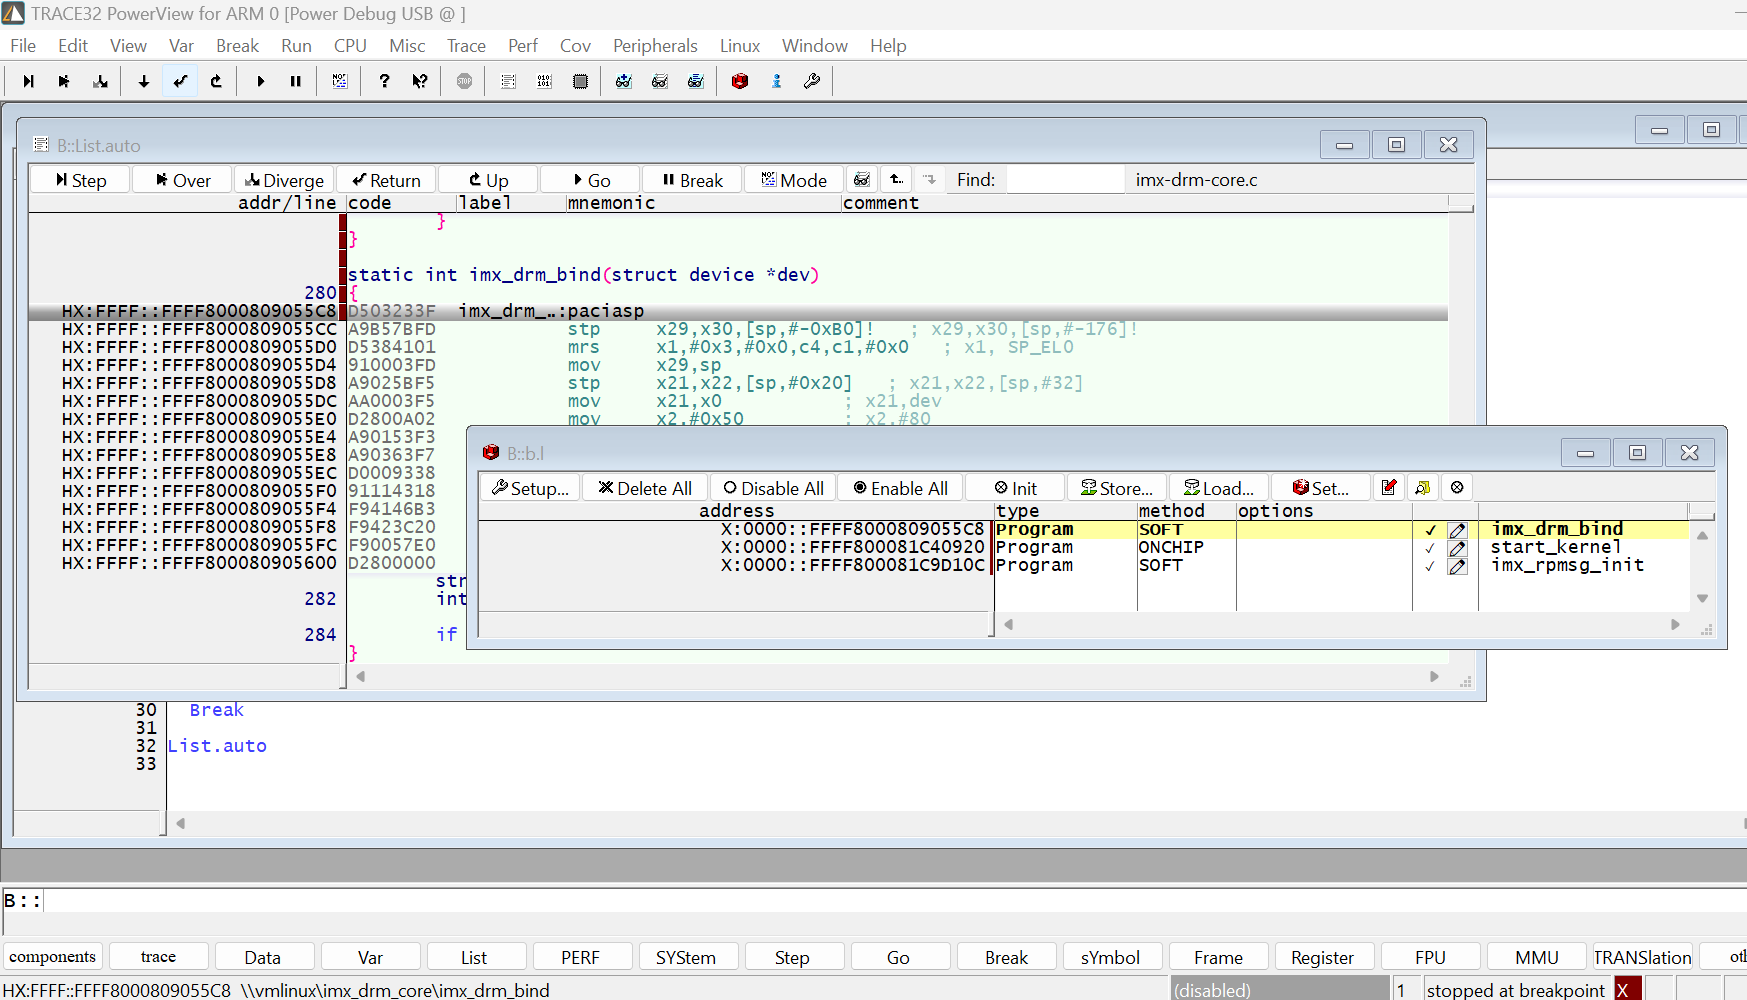This screenshot has width=1747, height=1000.
Task: Open the source listing icon in main toolbar
Action: [x=508, y=81]
